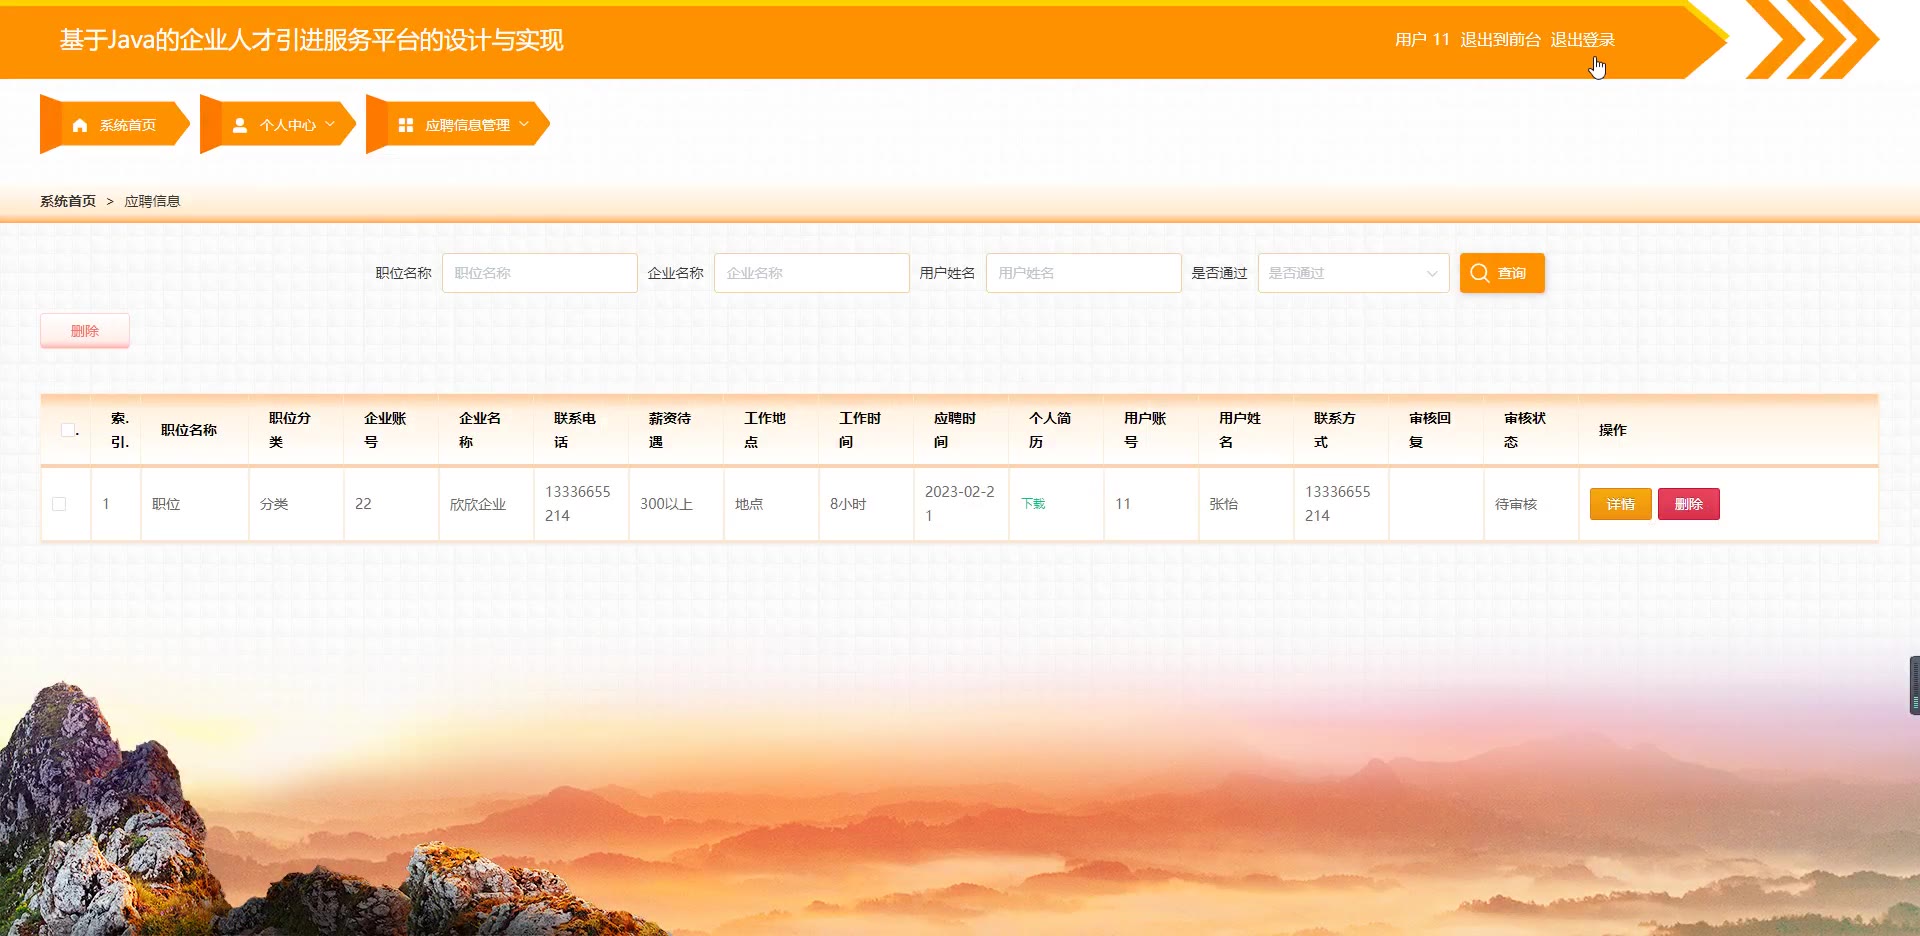Select the 用户姓名 search input

click(1083, 273)
